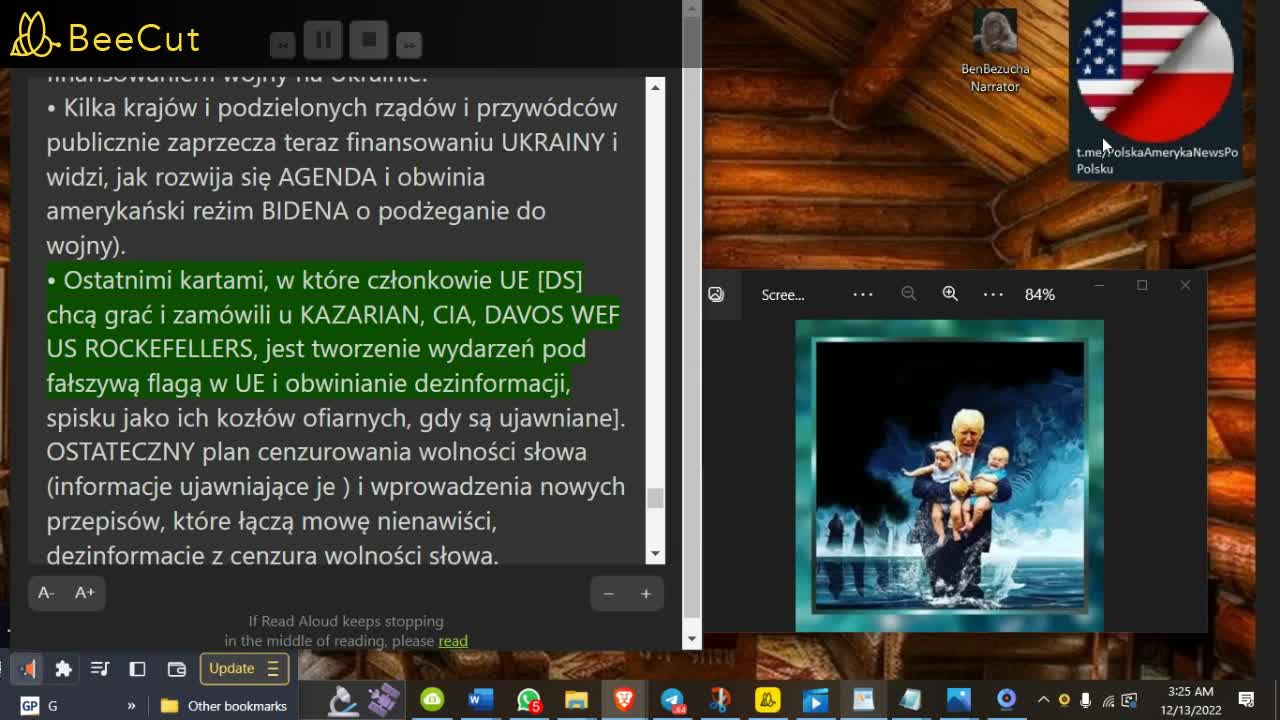Open the browser Extensions puzzle icon
Image resolution: width=1280 pixels, height=720 pixels.
(x=63, y=669)
